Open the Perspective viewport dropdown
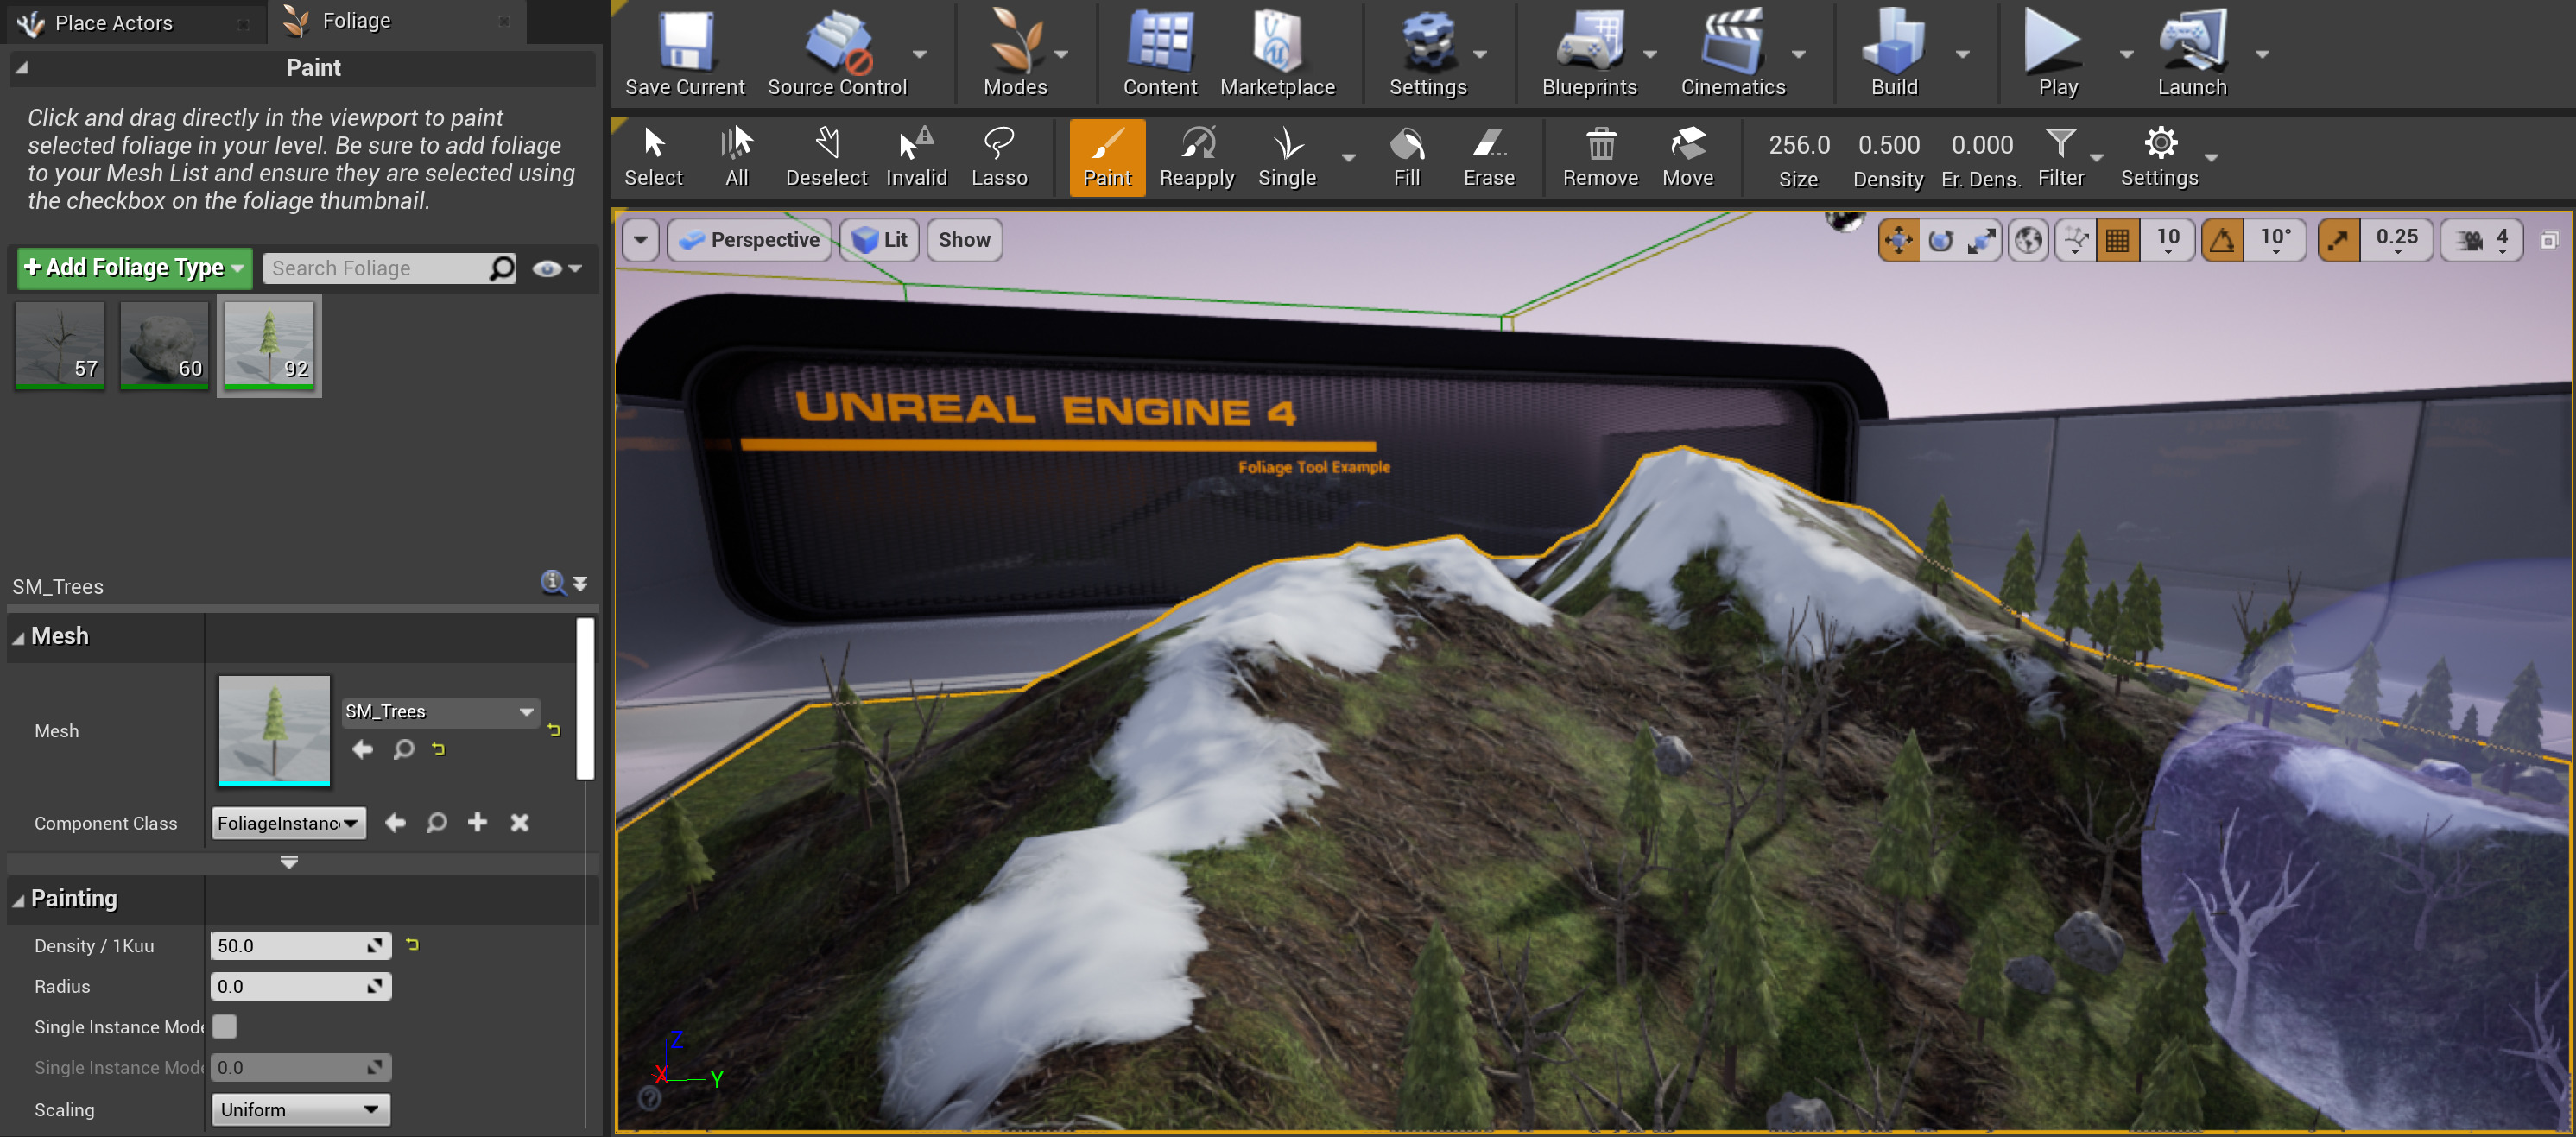 [x=749, y=240]
